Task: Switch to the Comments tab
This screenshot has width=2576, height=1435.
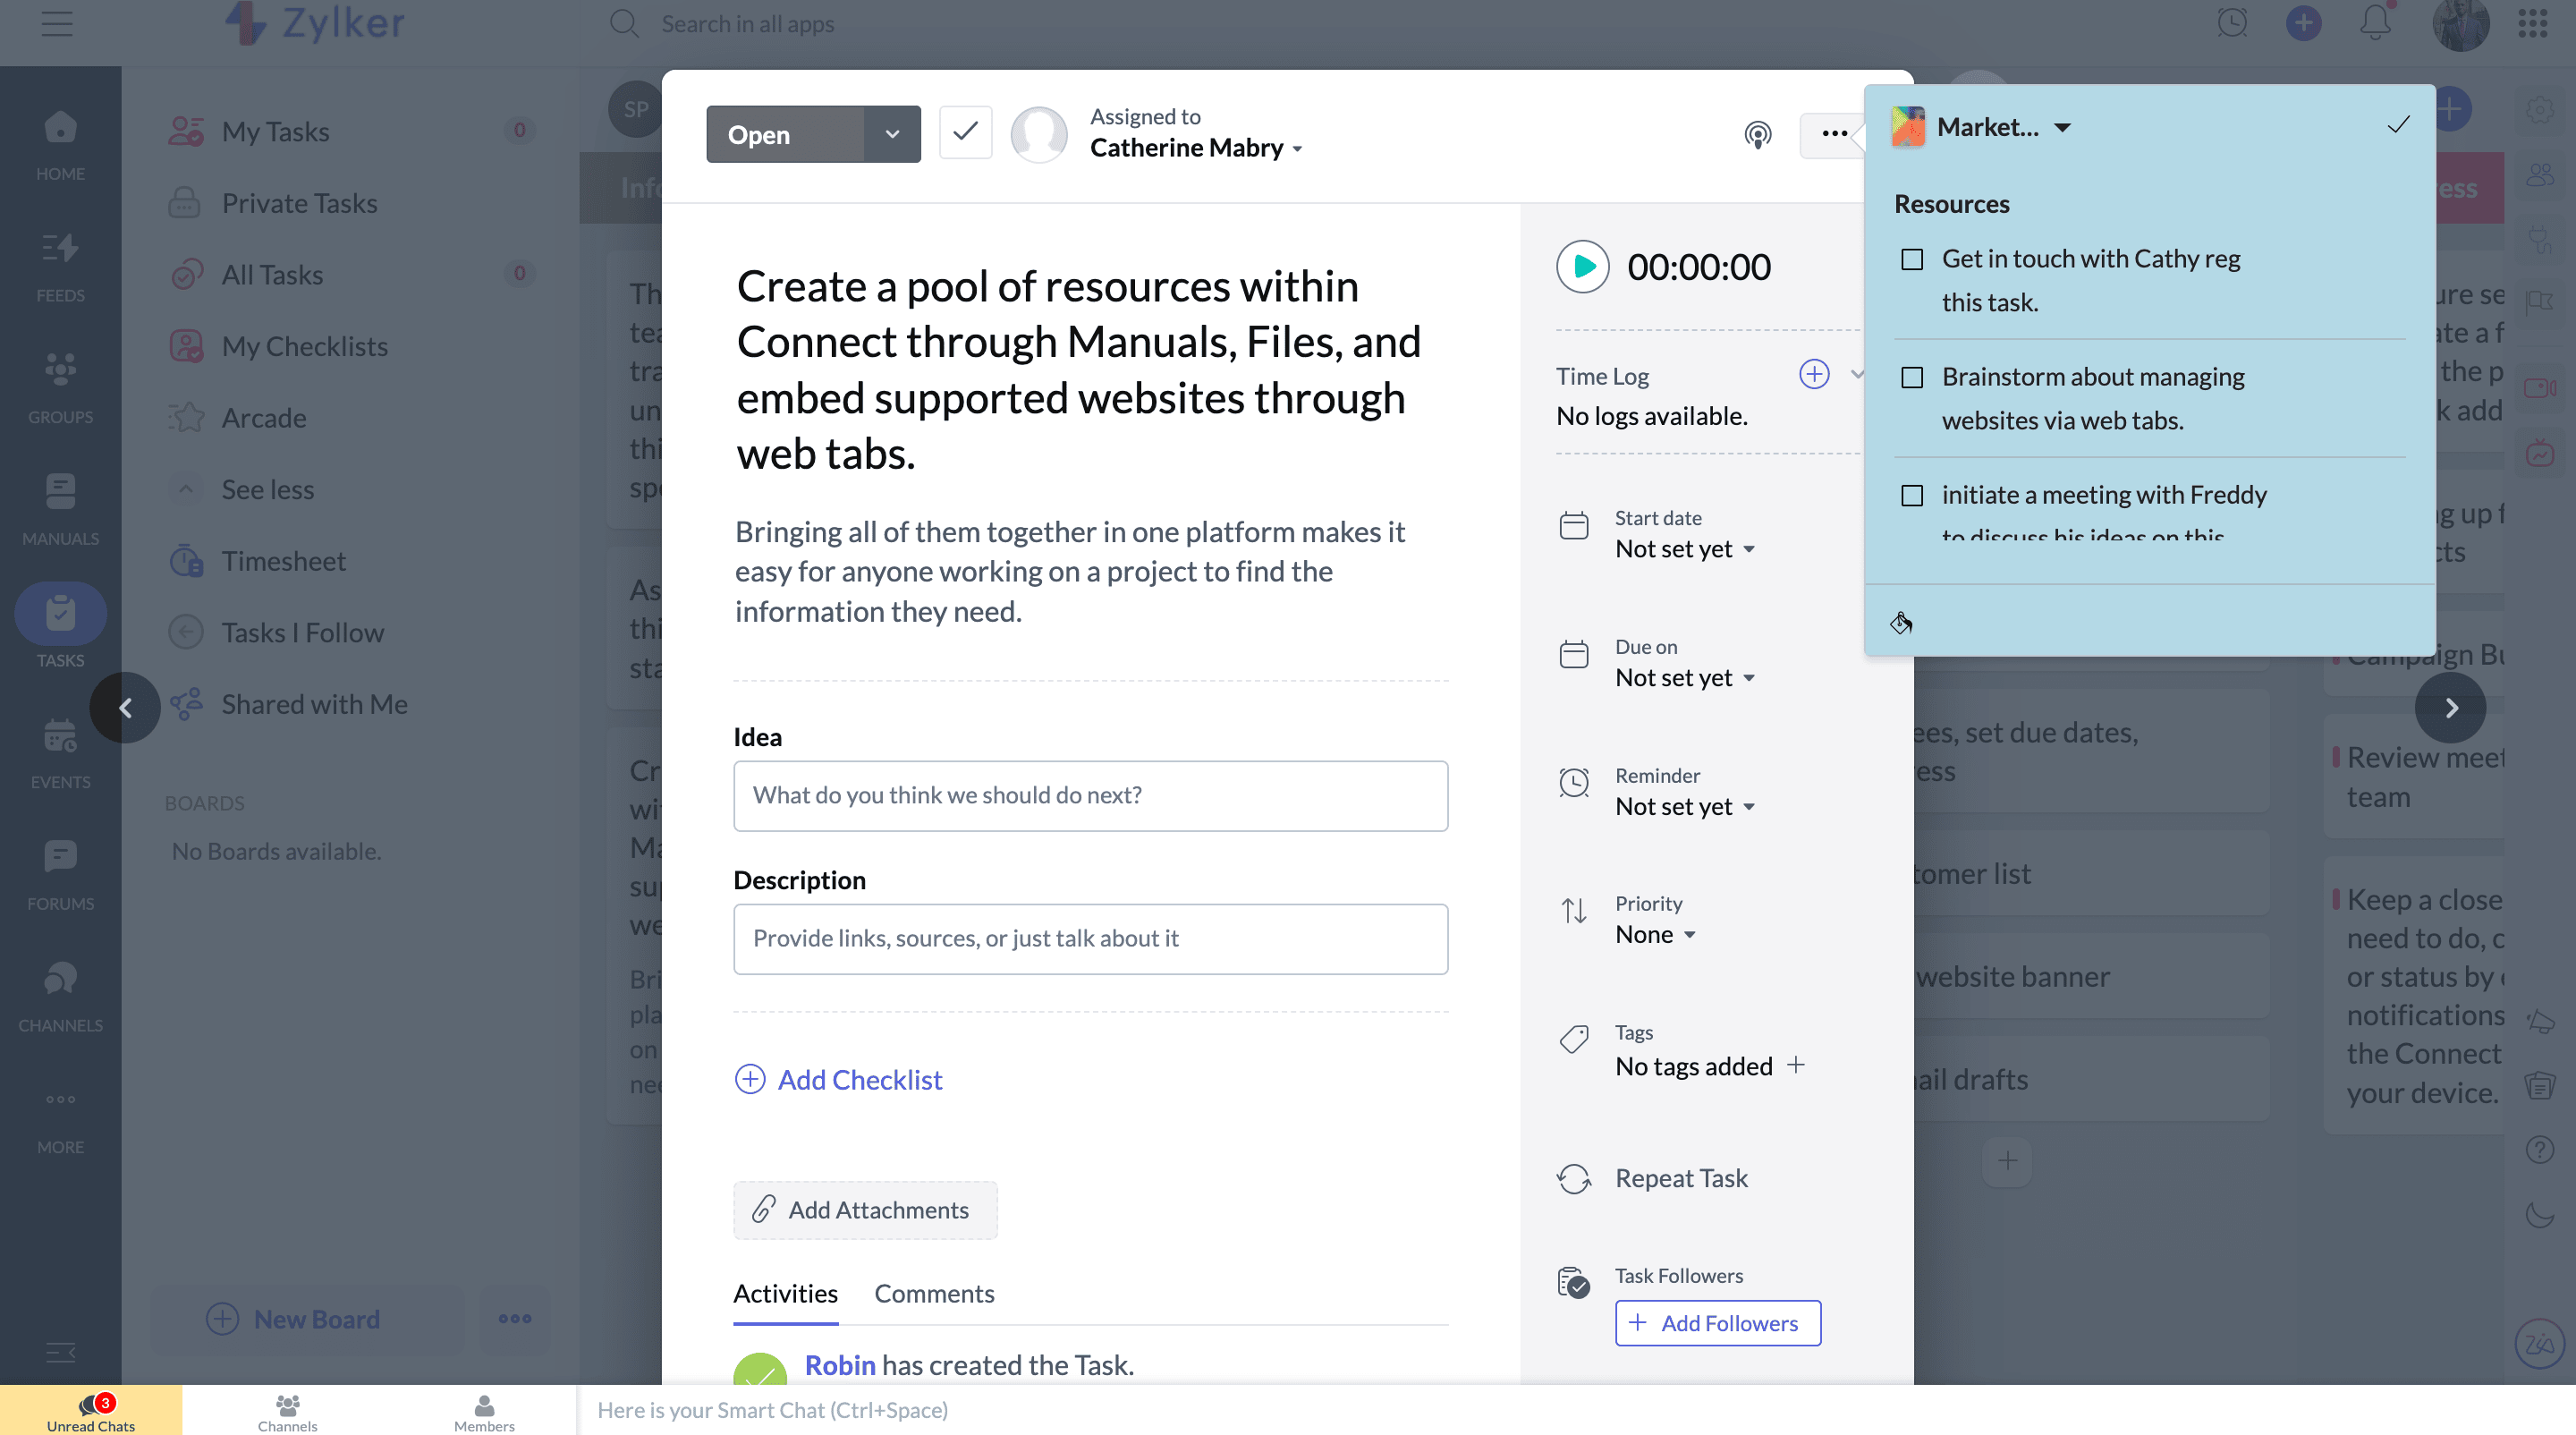Action: pyautogui.click(x=933, y=1293)
